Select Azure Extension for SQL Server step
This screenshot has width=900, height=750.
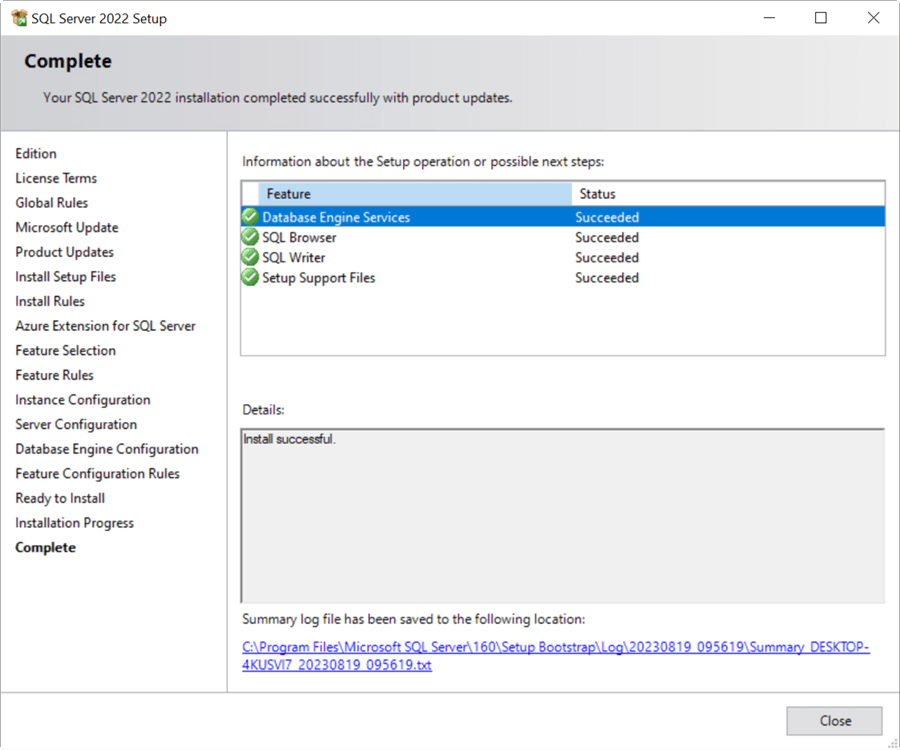tap(105, 325)
